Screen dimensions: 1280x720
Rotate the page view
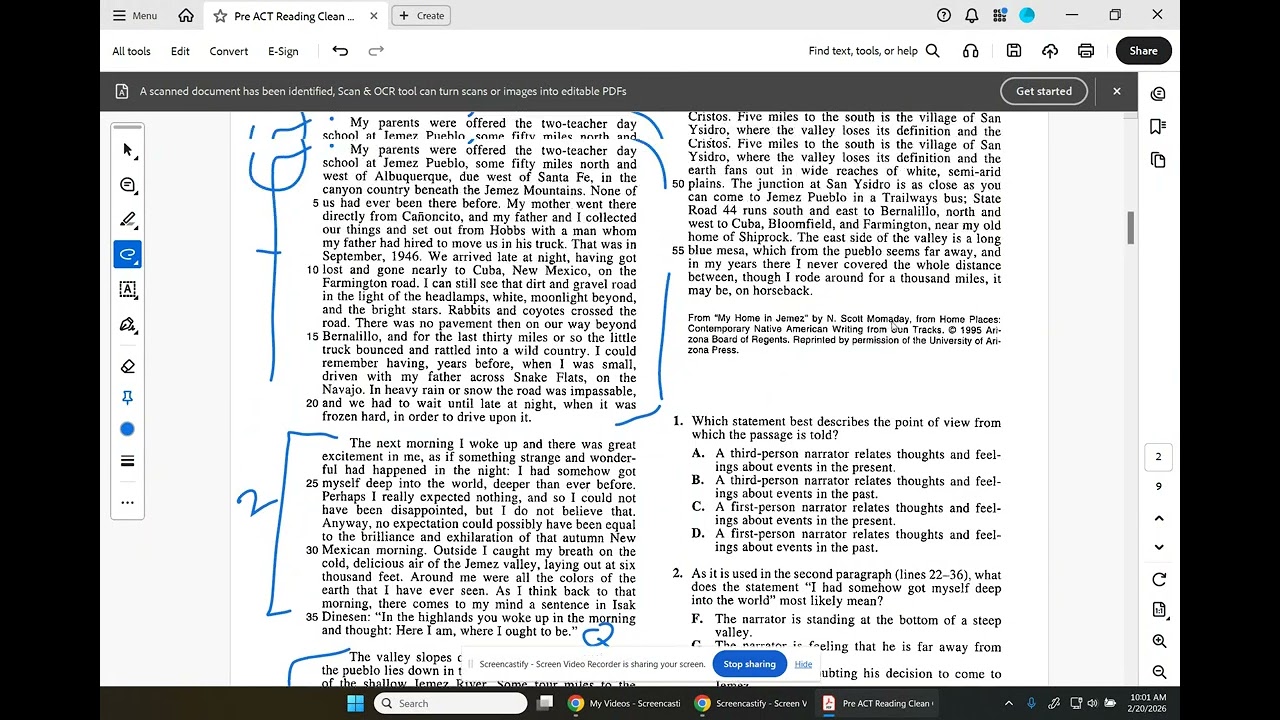click(x=1159, y=580)
